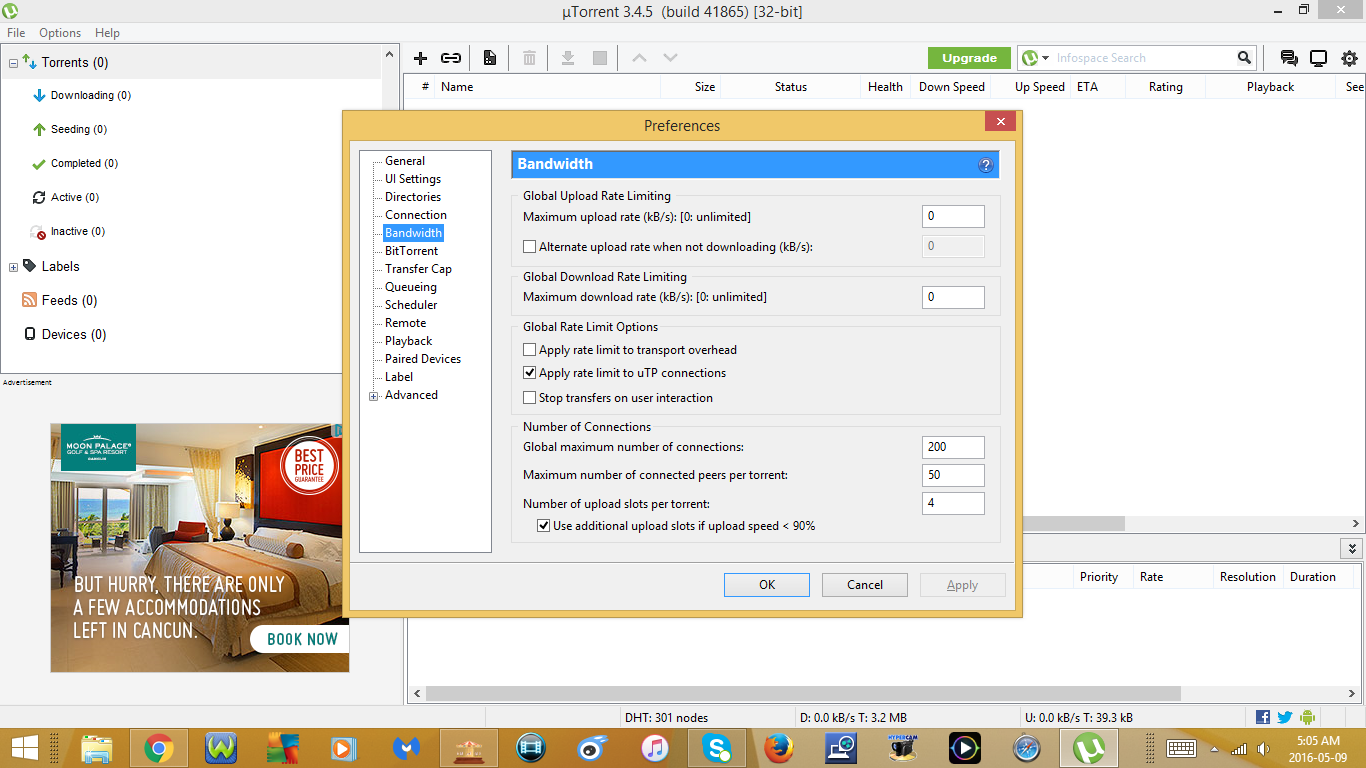Open Chrome from the taskbar
The width and height of the screenshot is (1366, 768).
tap(158, 748)
